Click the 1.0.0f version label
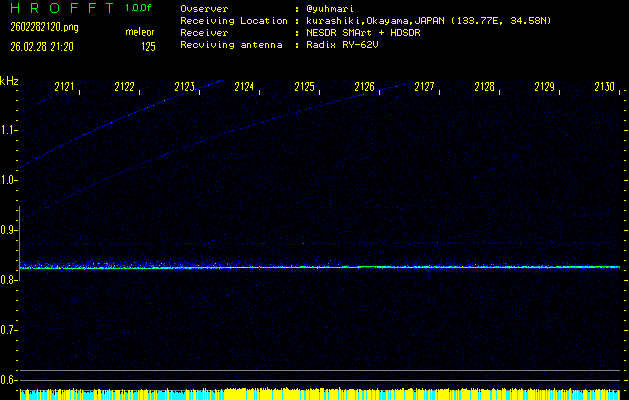 pos(139,8)
